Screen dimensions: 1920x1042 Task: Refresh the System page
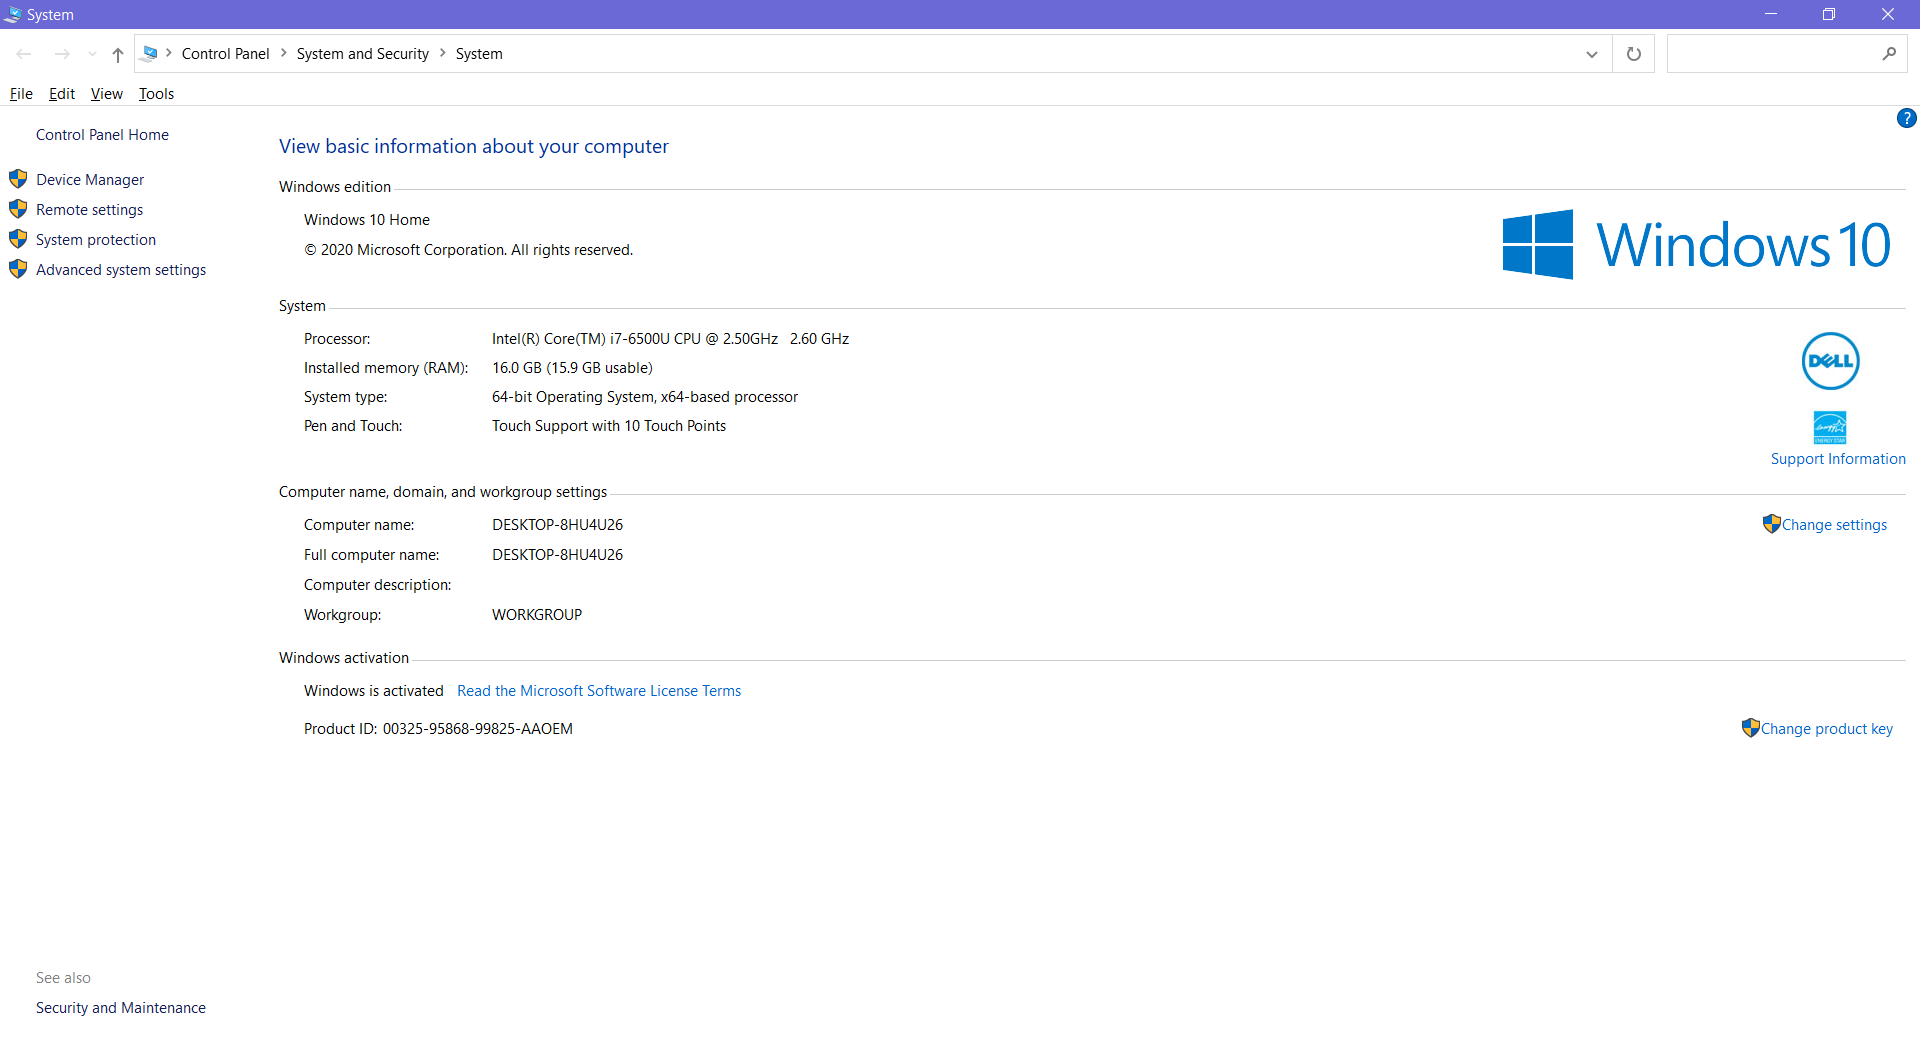click(1634, 54)
